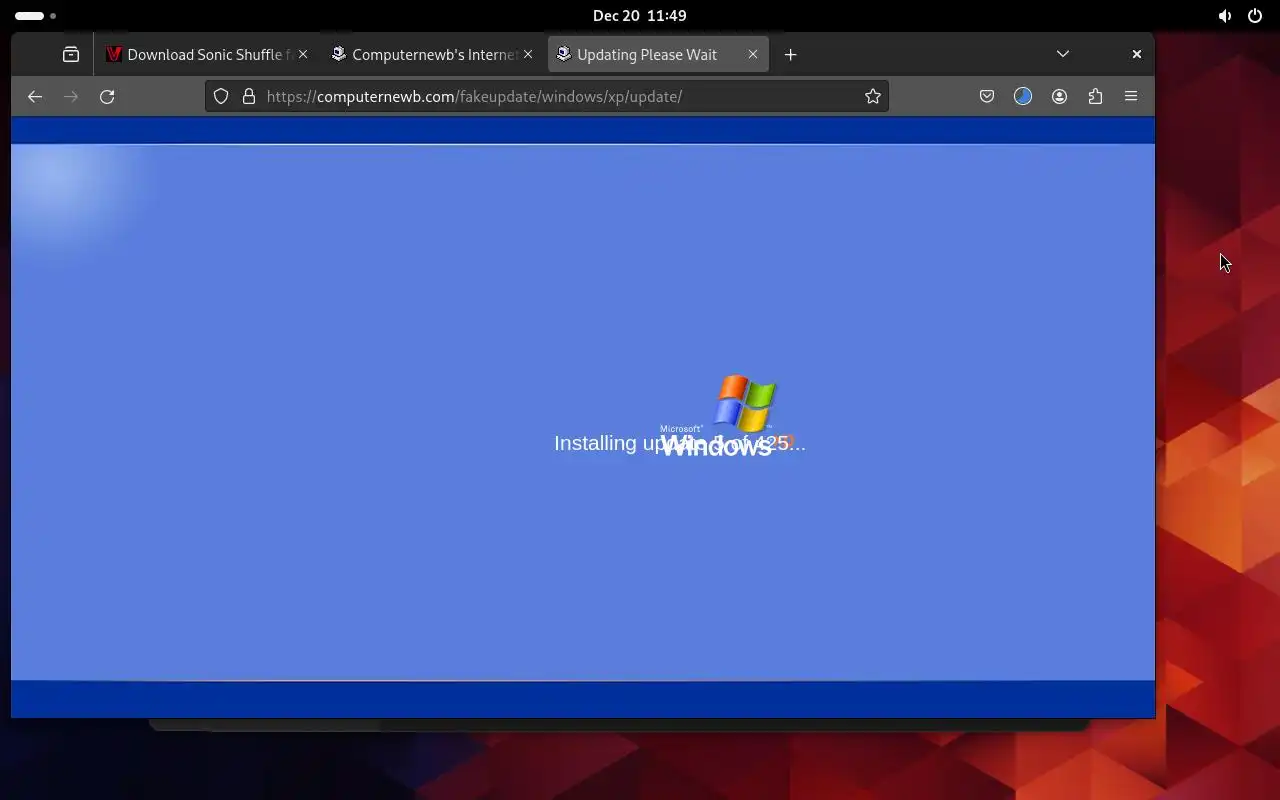
Task: Open the volume speaker icon in top bar
Action: [1225, 16]
